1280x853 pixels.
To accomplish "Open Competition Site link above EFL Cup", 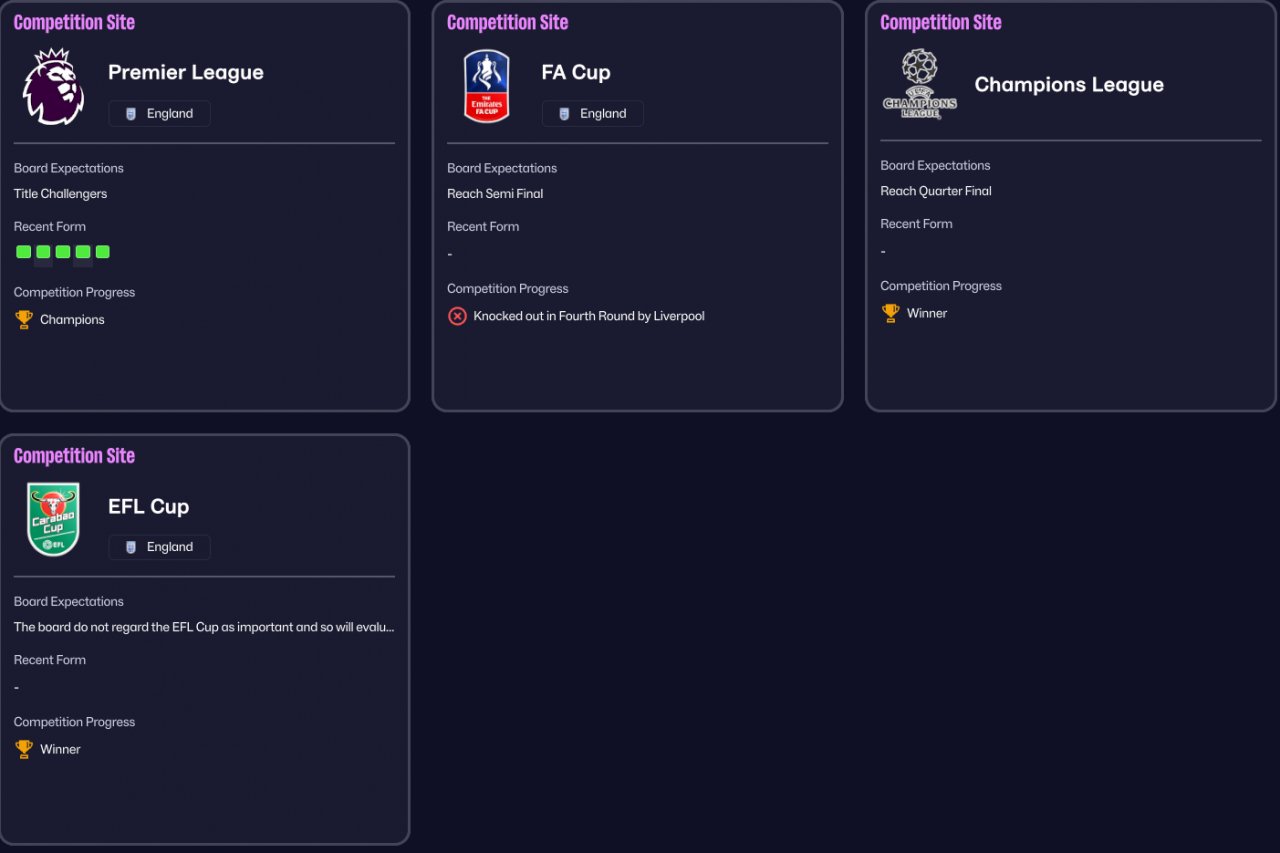I will (74, 456).
